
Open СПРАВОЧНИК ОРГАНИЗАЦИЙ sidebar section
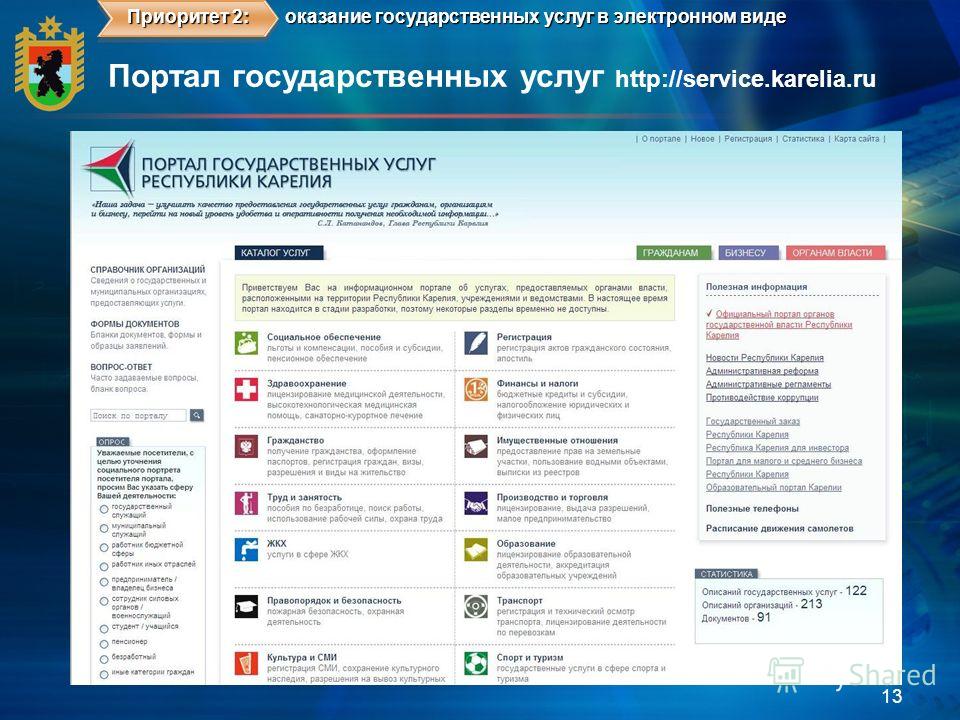148,269
